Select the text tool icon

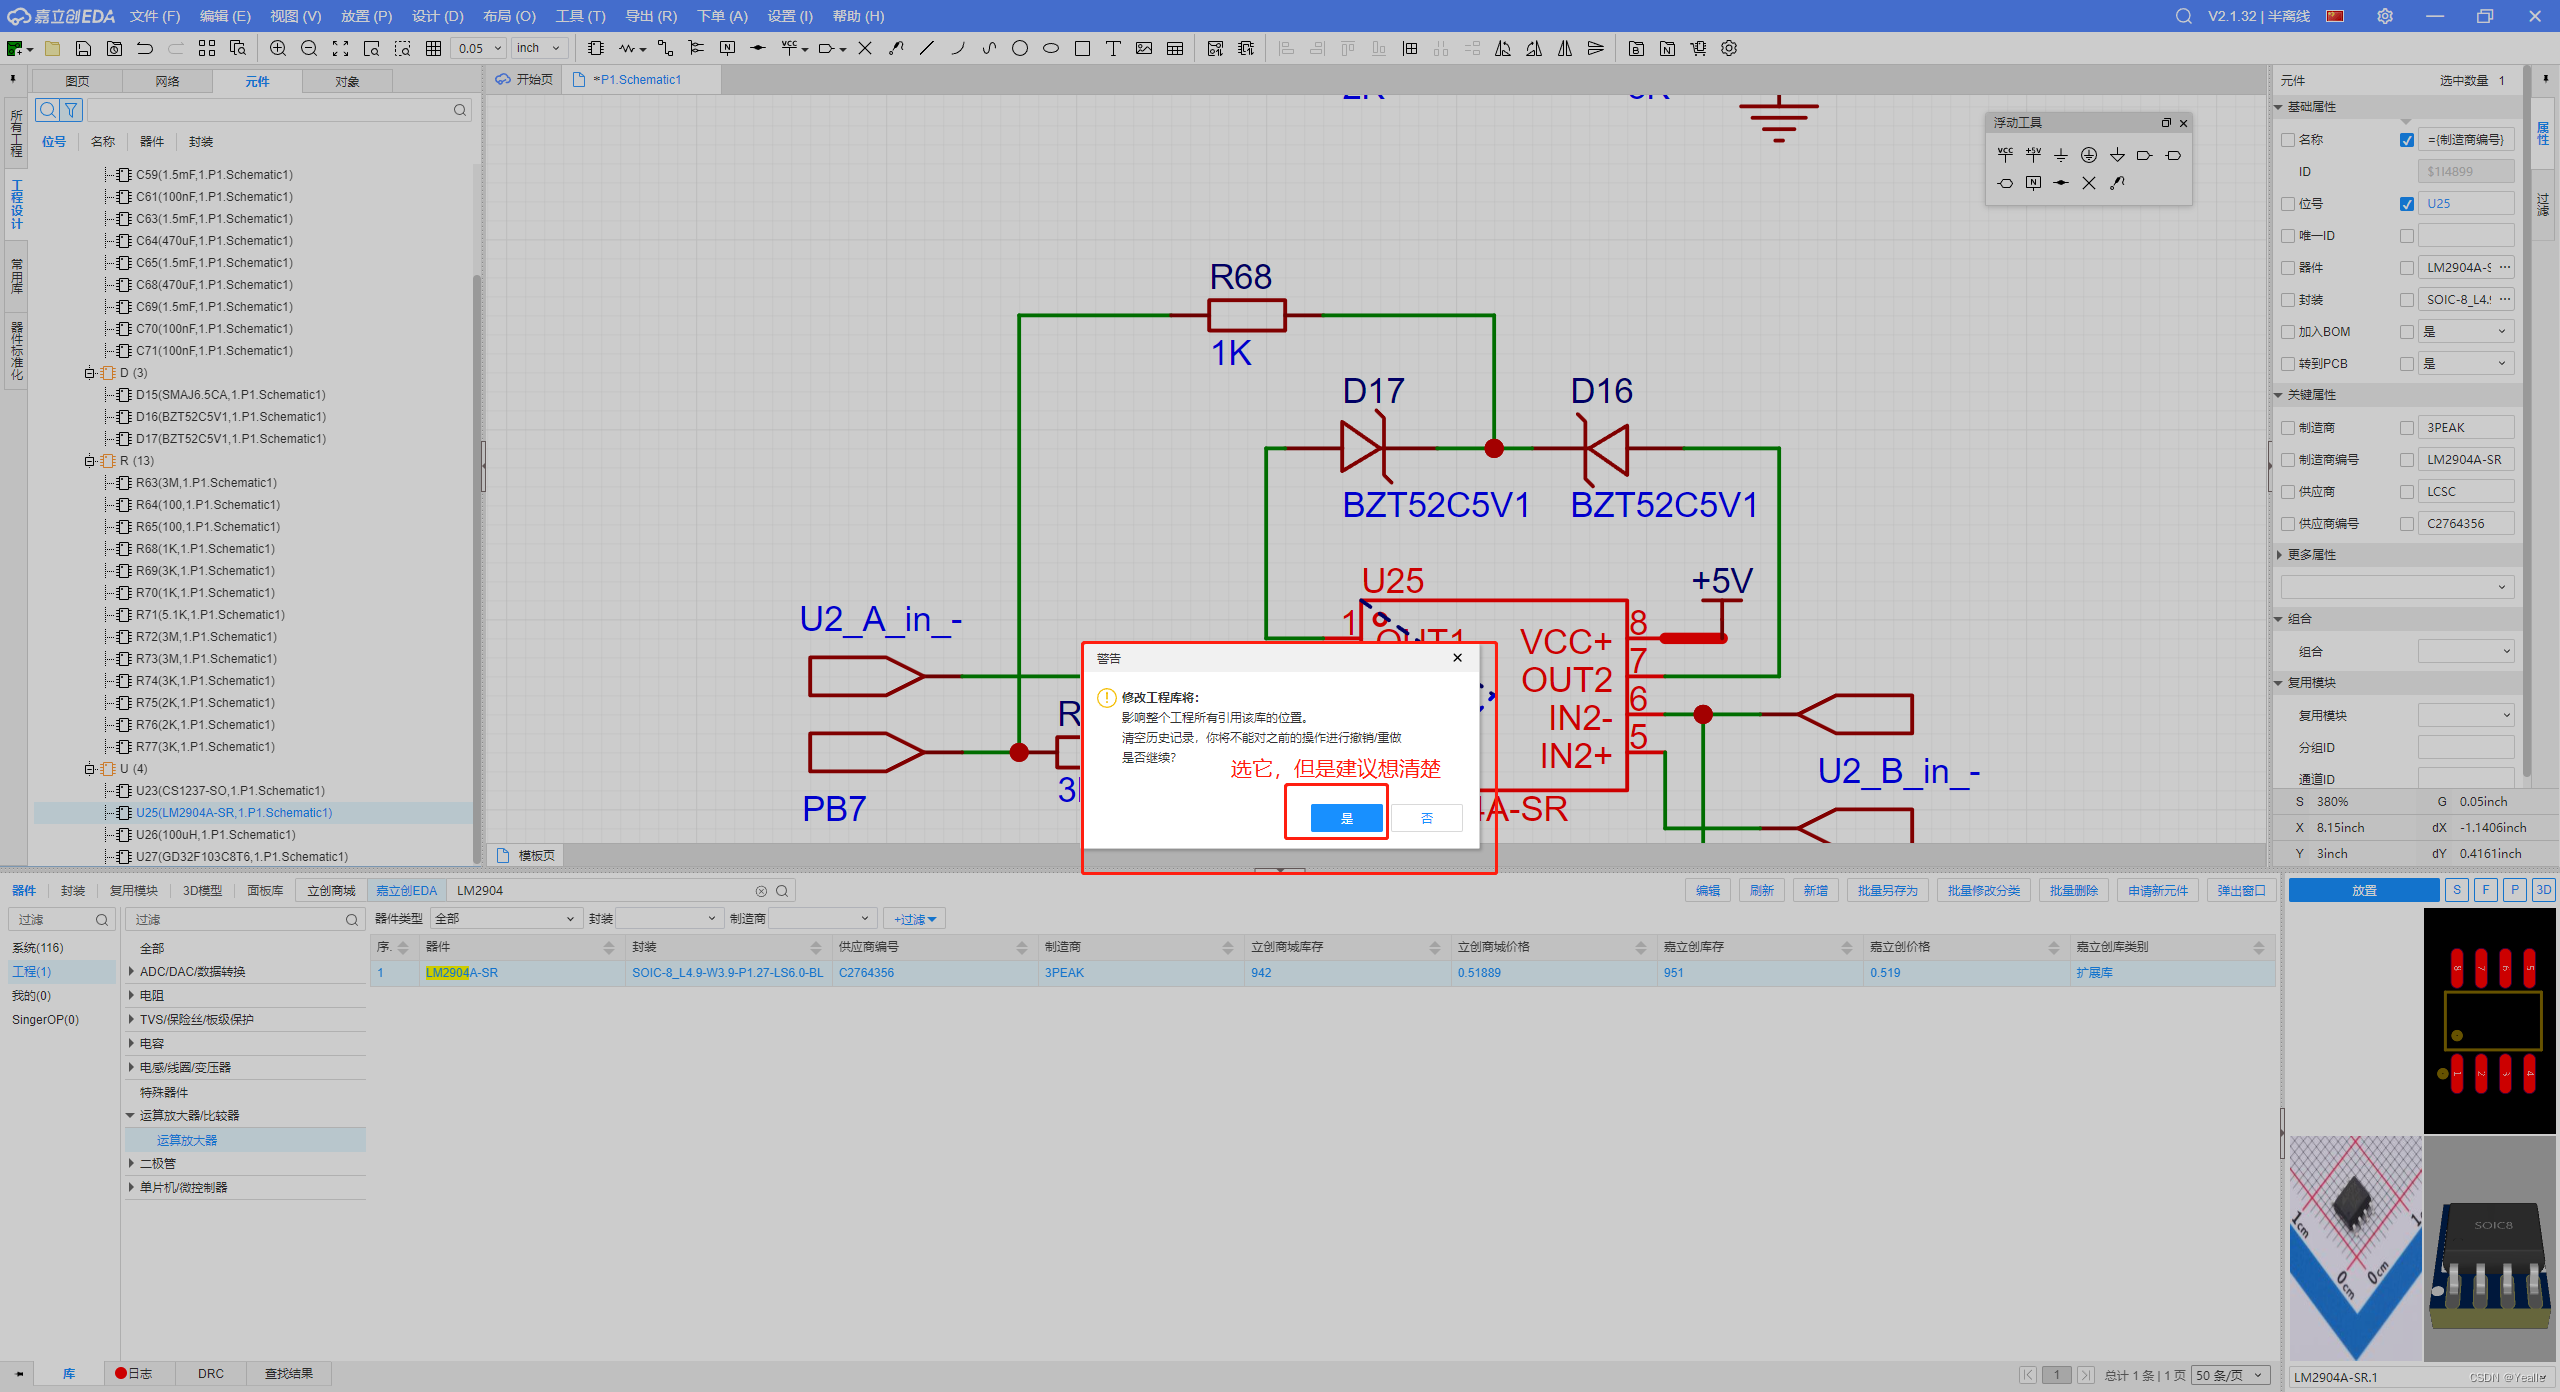1112,48
